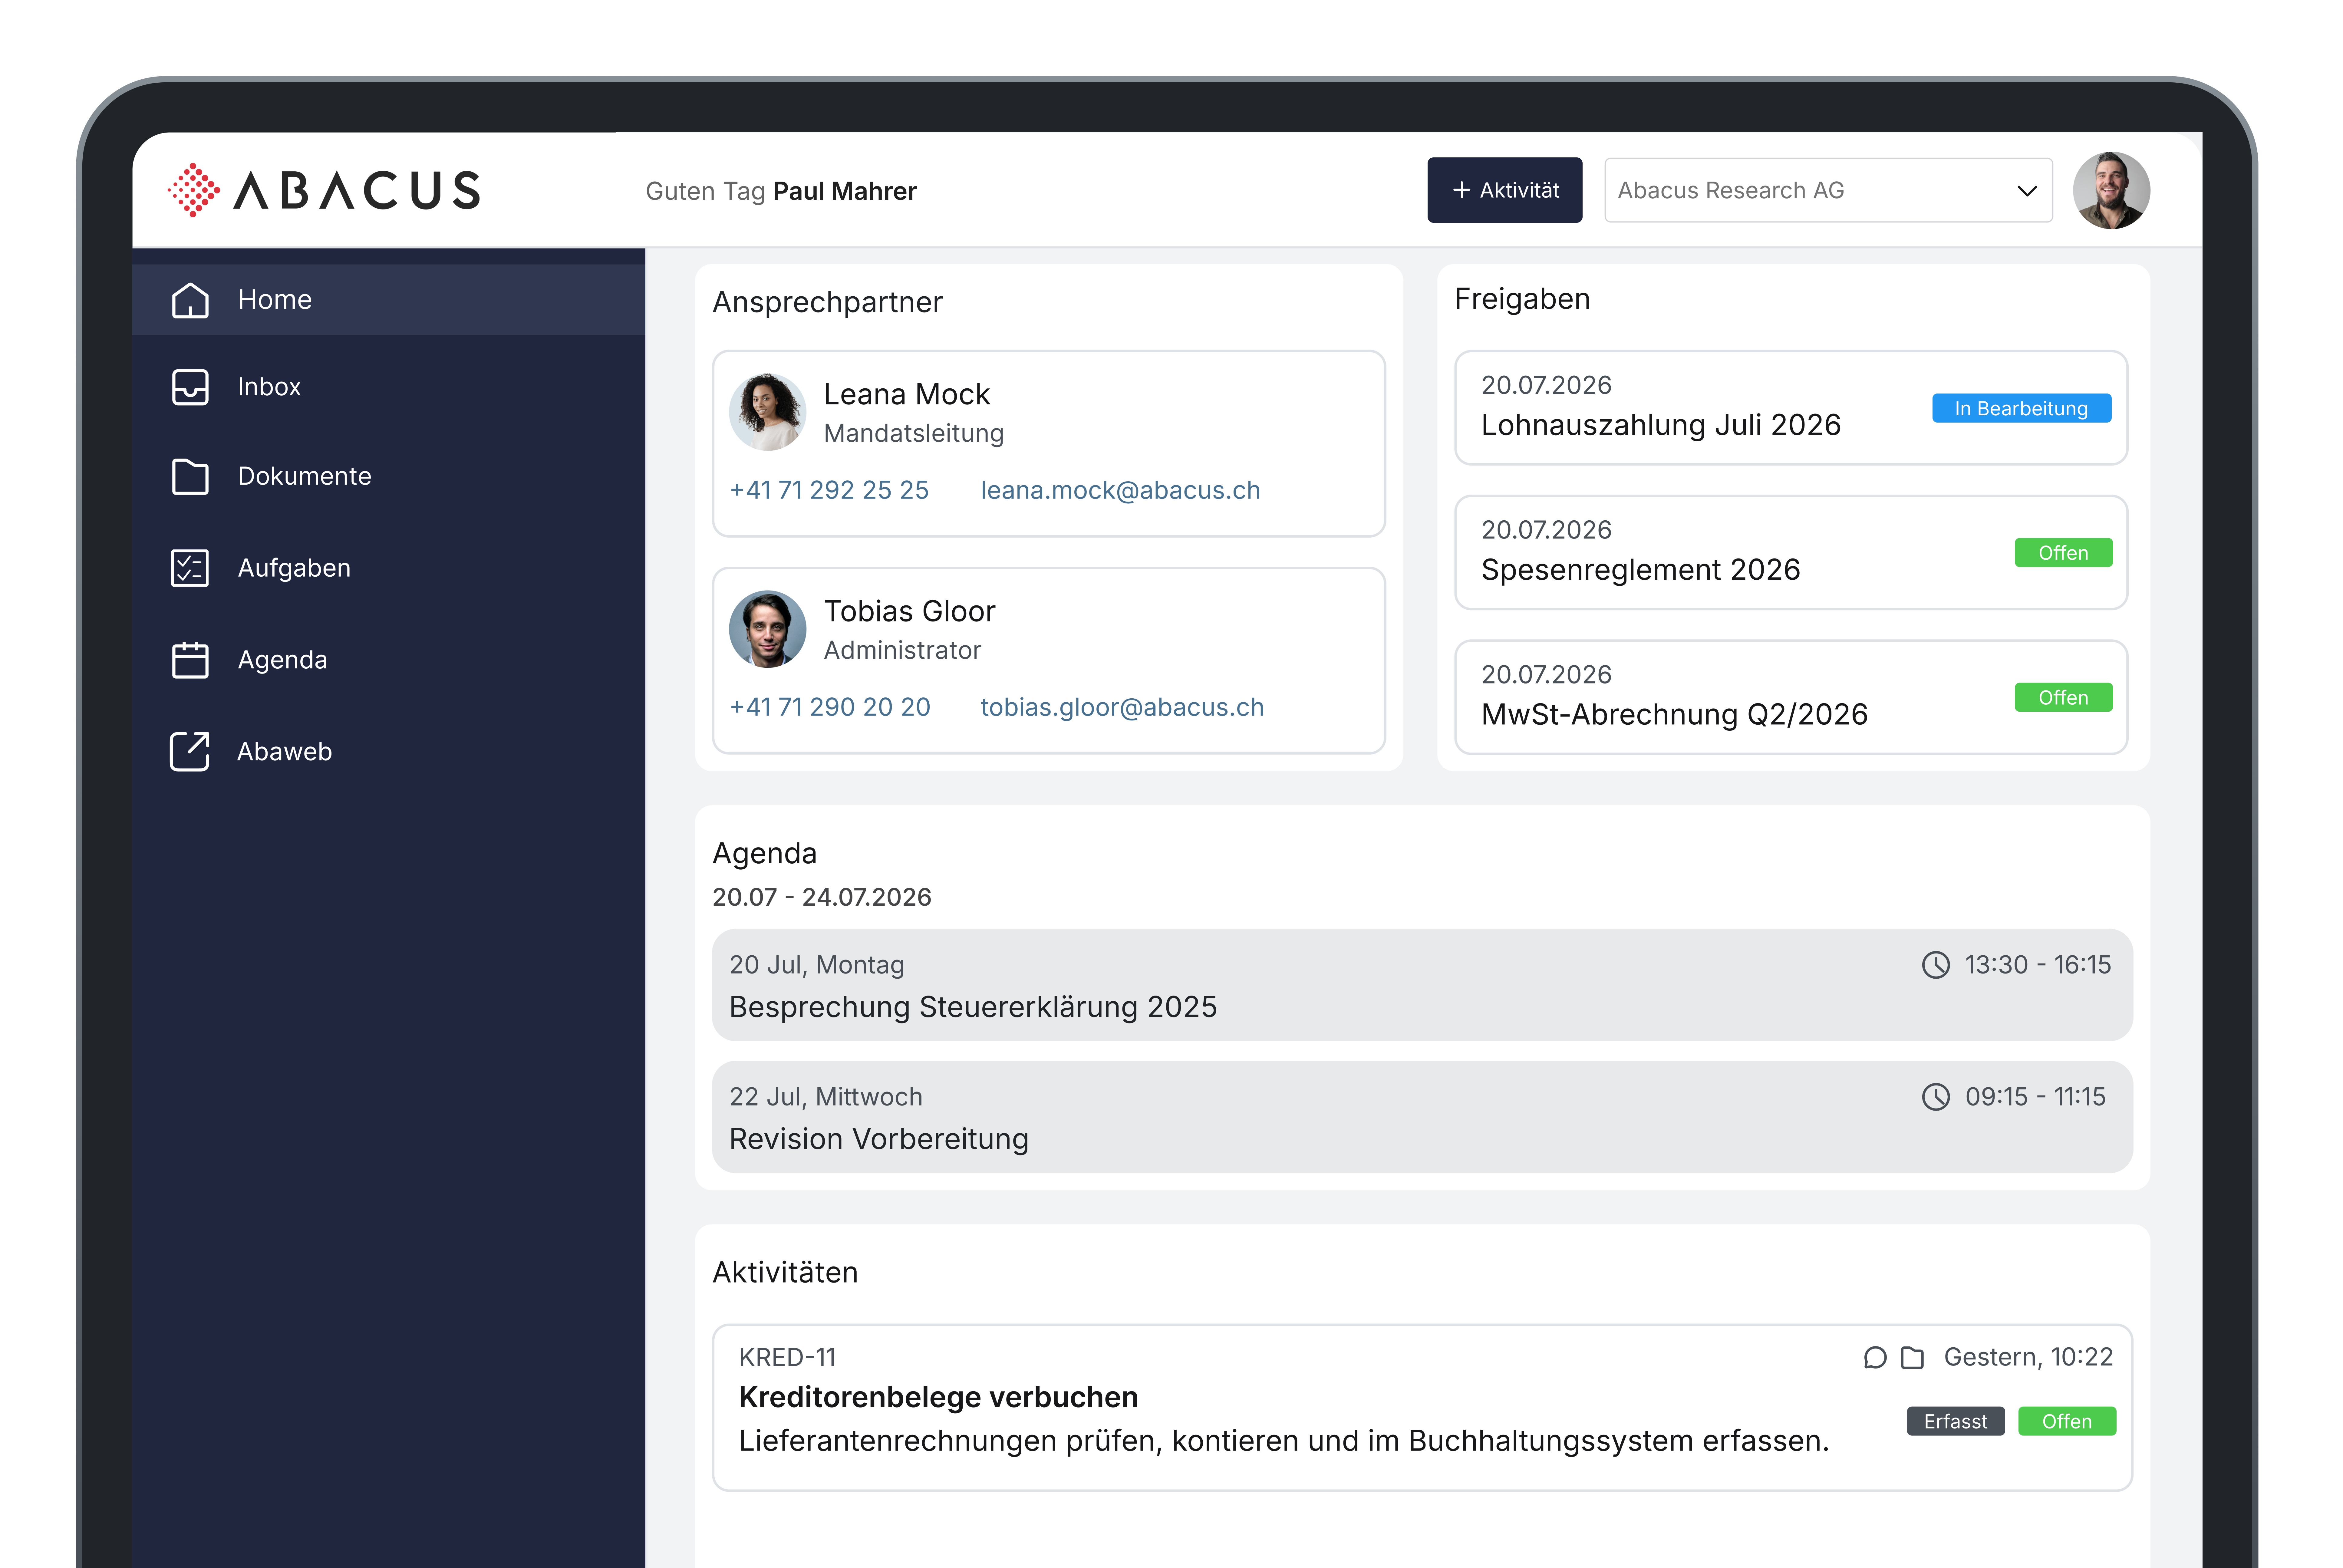Viewport: 2343px width, 1568px height.
Task: Click the Inbox tray icon
Action: (x=190, y=387)
